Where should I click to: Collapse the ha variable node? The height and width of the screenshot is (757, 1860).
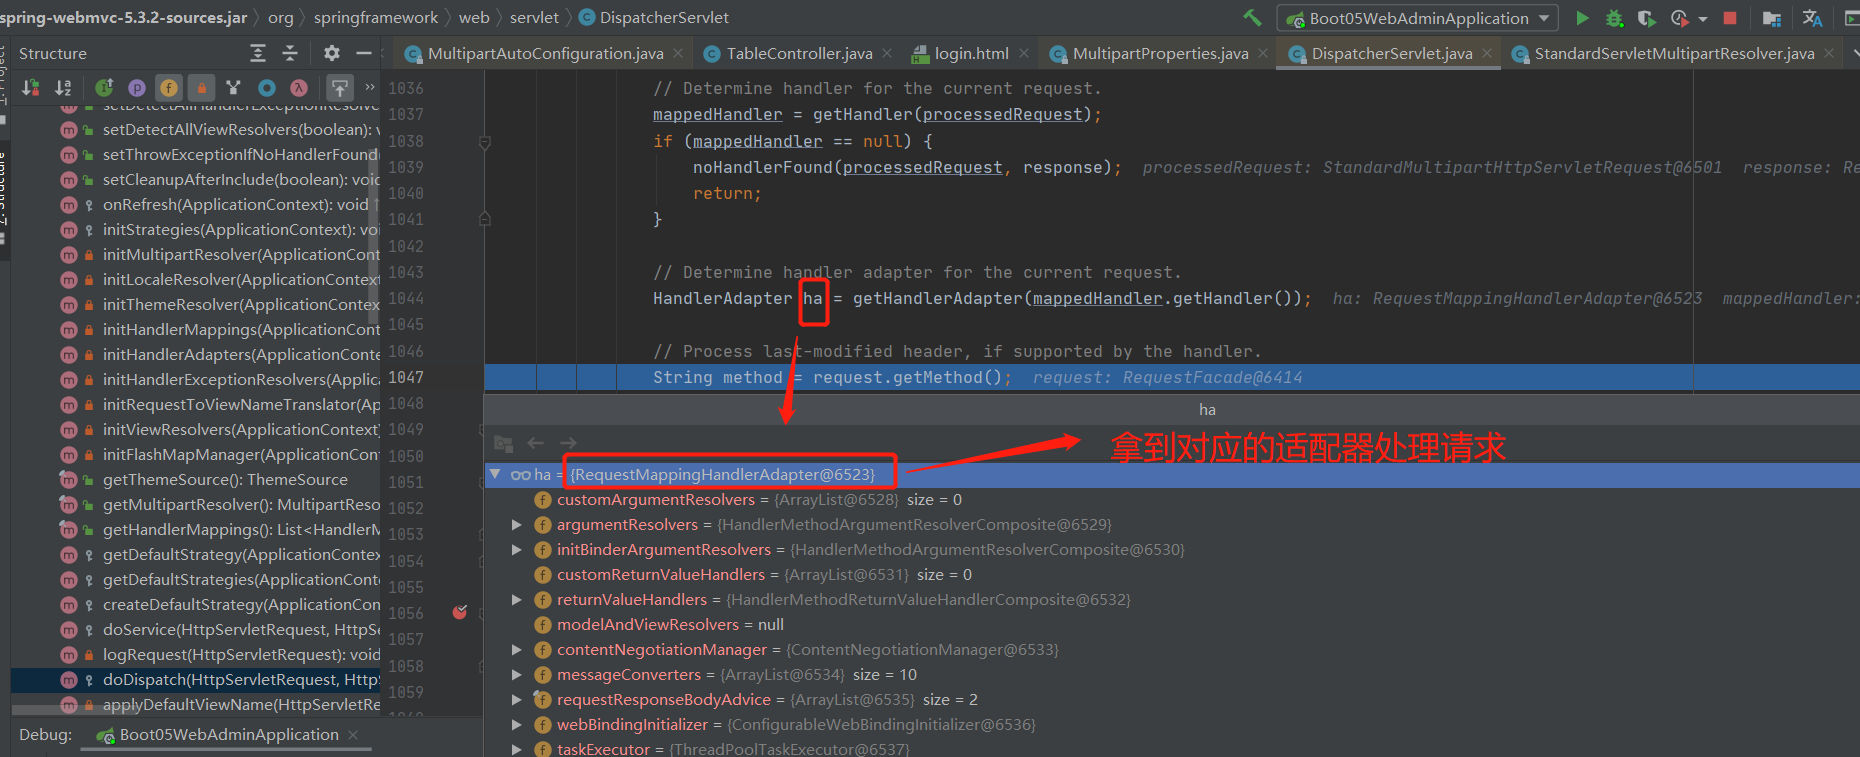click(495, 474)
